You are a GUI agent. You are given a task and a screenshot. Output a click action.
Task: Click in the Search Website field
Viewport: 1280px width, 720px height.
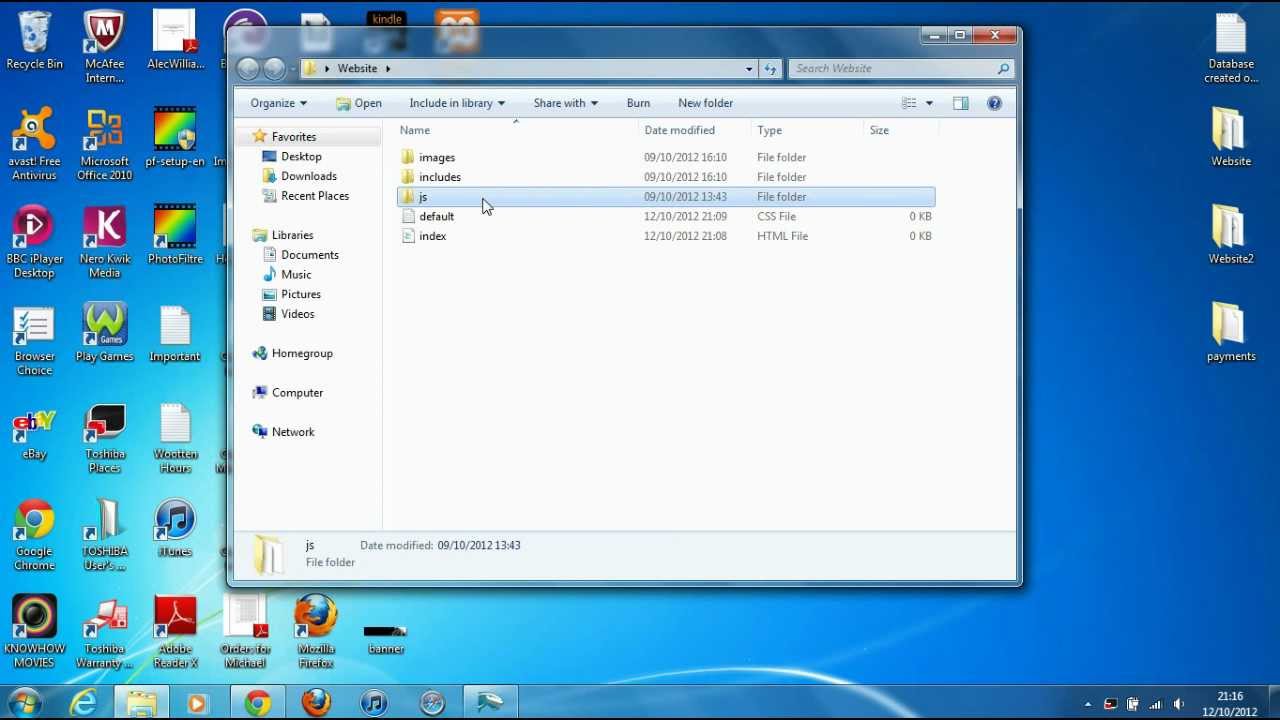click(x=901, y=68)
